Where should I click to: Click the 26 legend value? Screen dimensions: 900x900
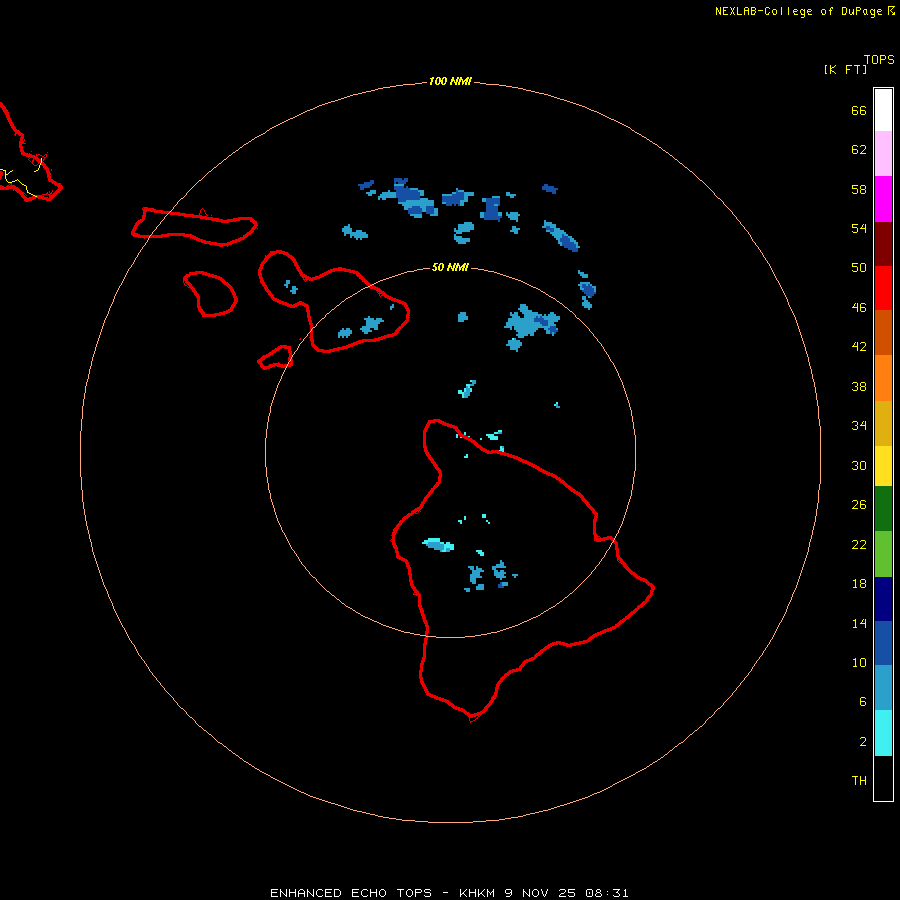859,505
